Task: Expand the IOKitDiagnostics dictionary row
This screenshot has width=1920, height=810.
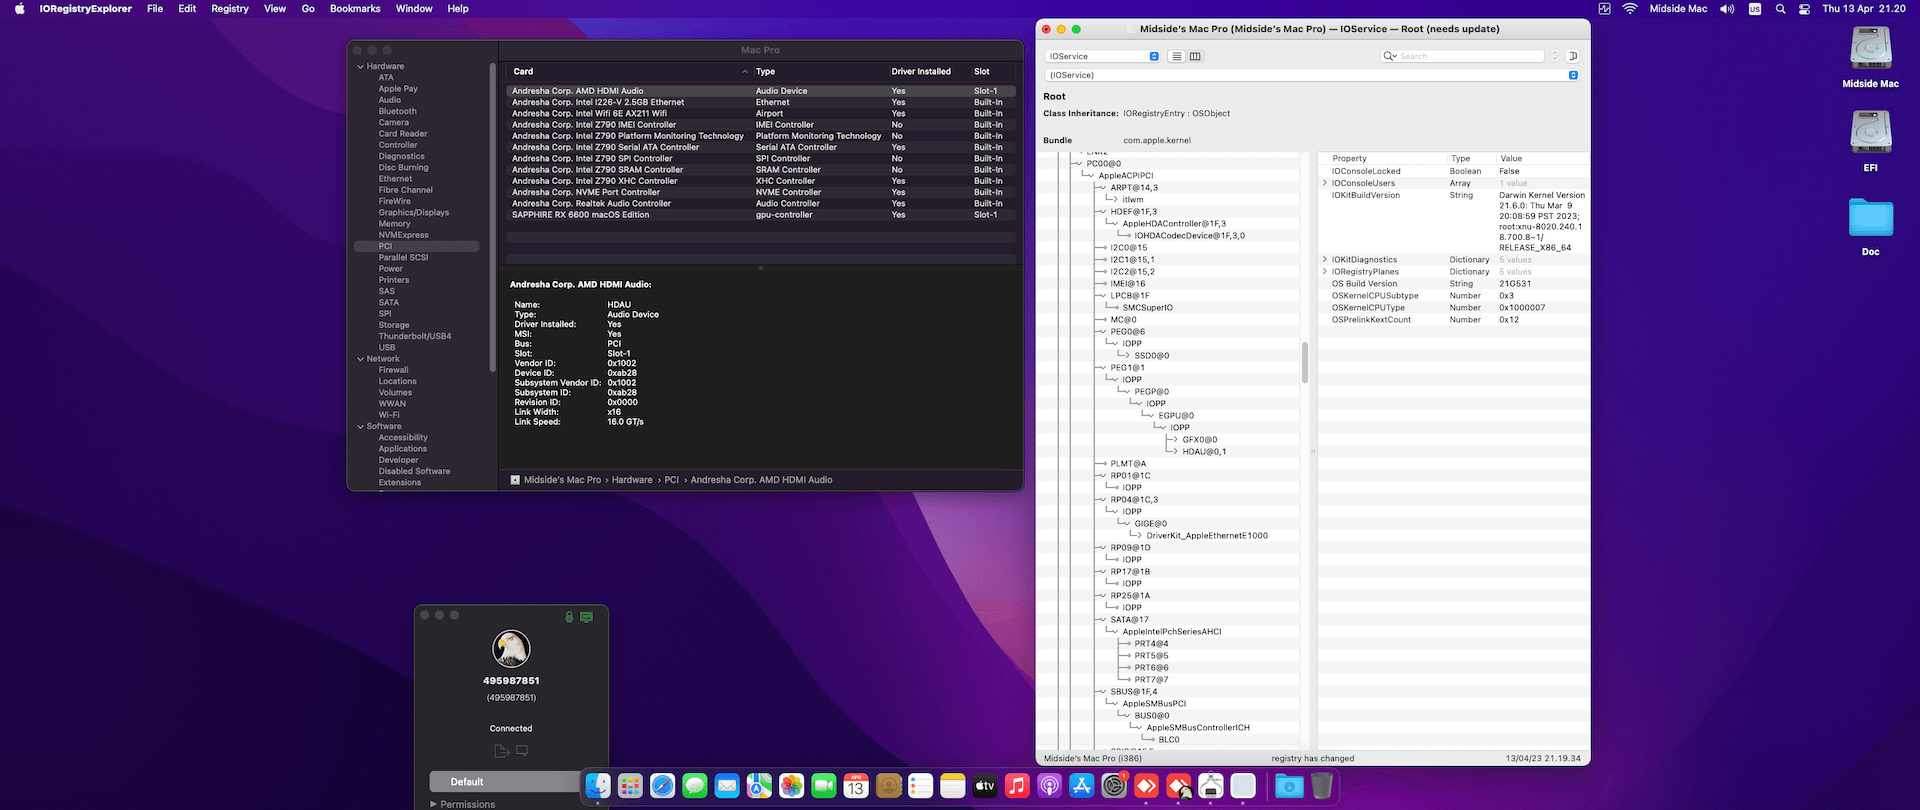Action: pyautogui.click(x=1325, y=260)
